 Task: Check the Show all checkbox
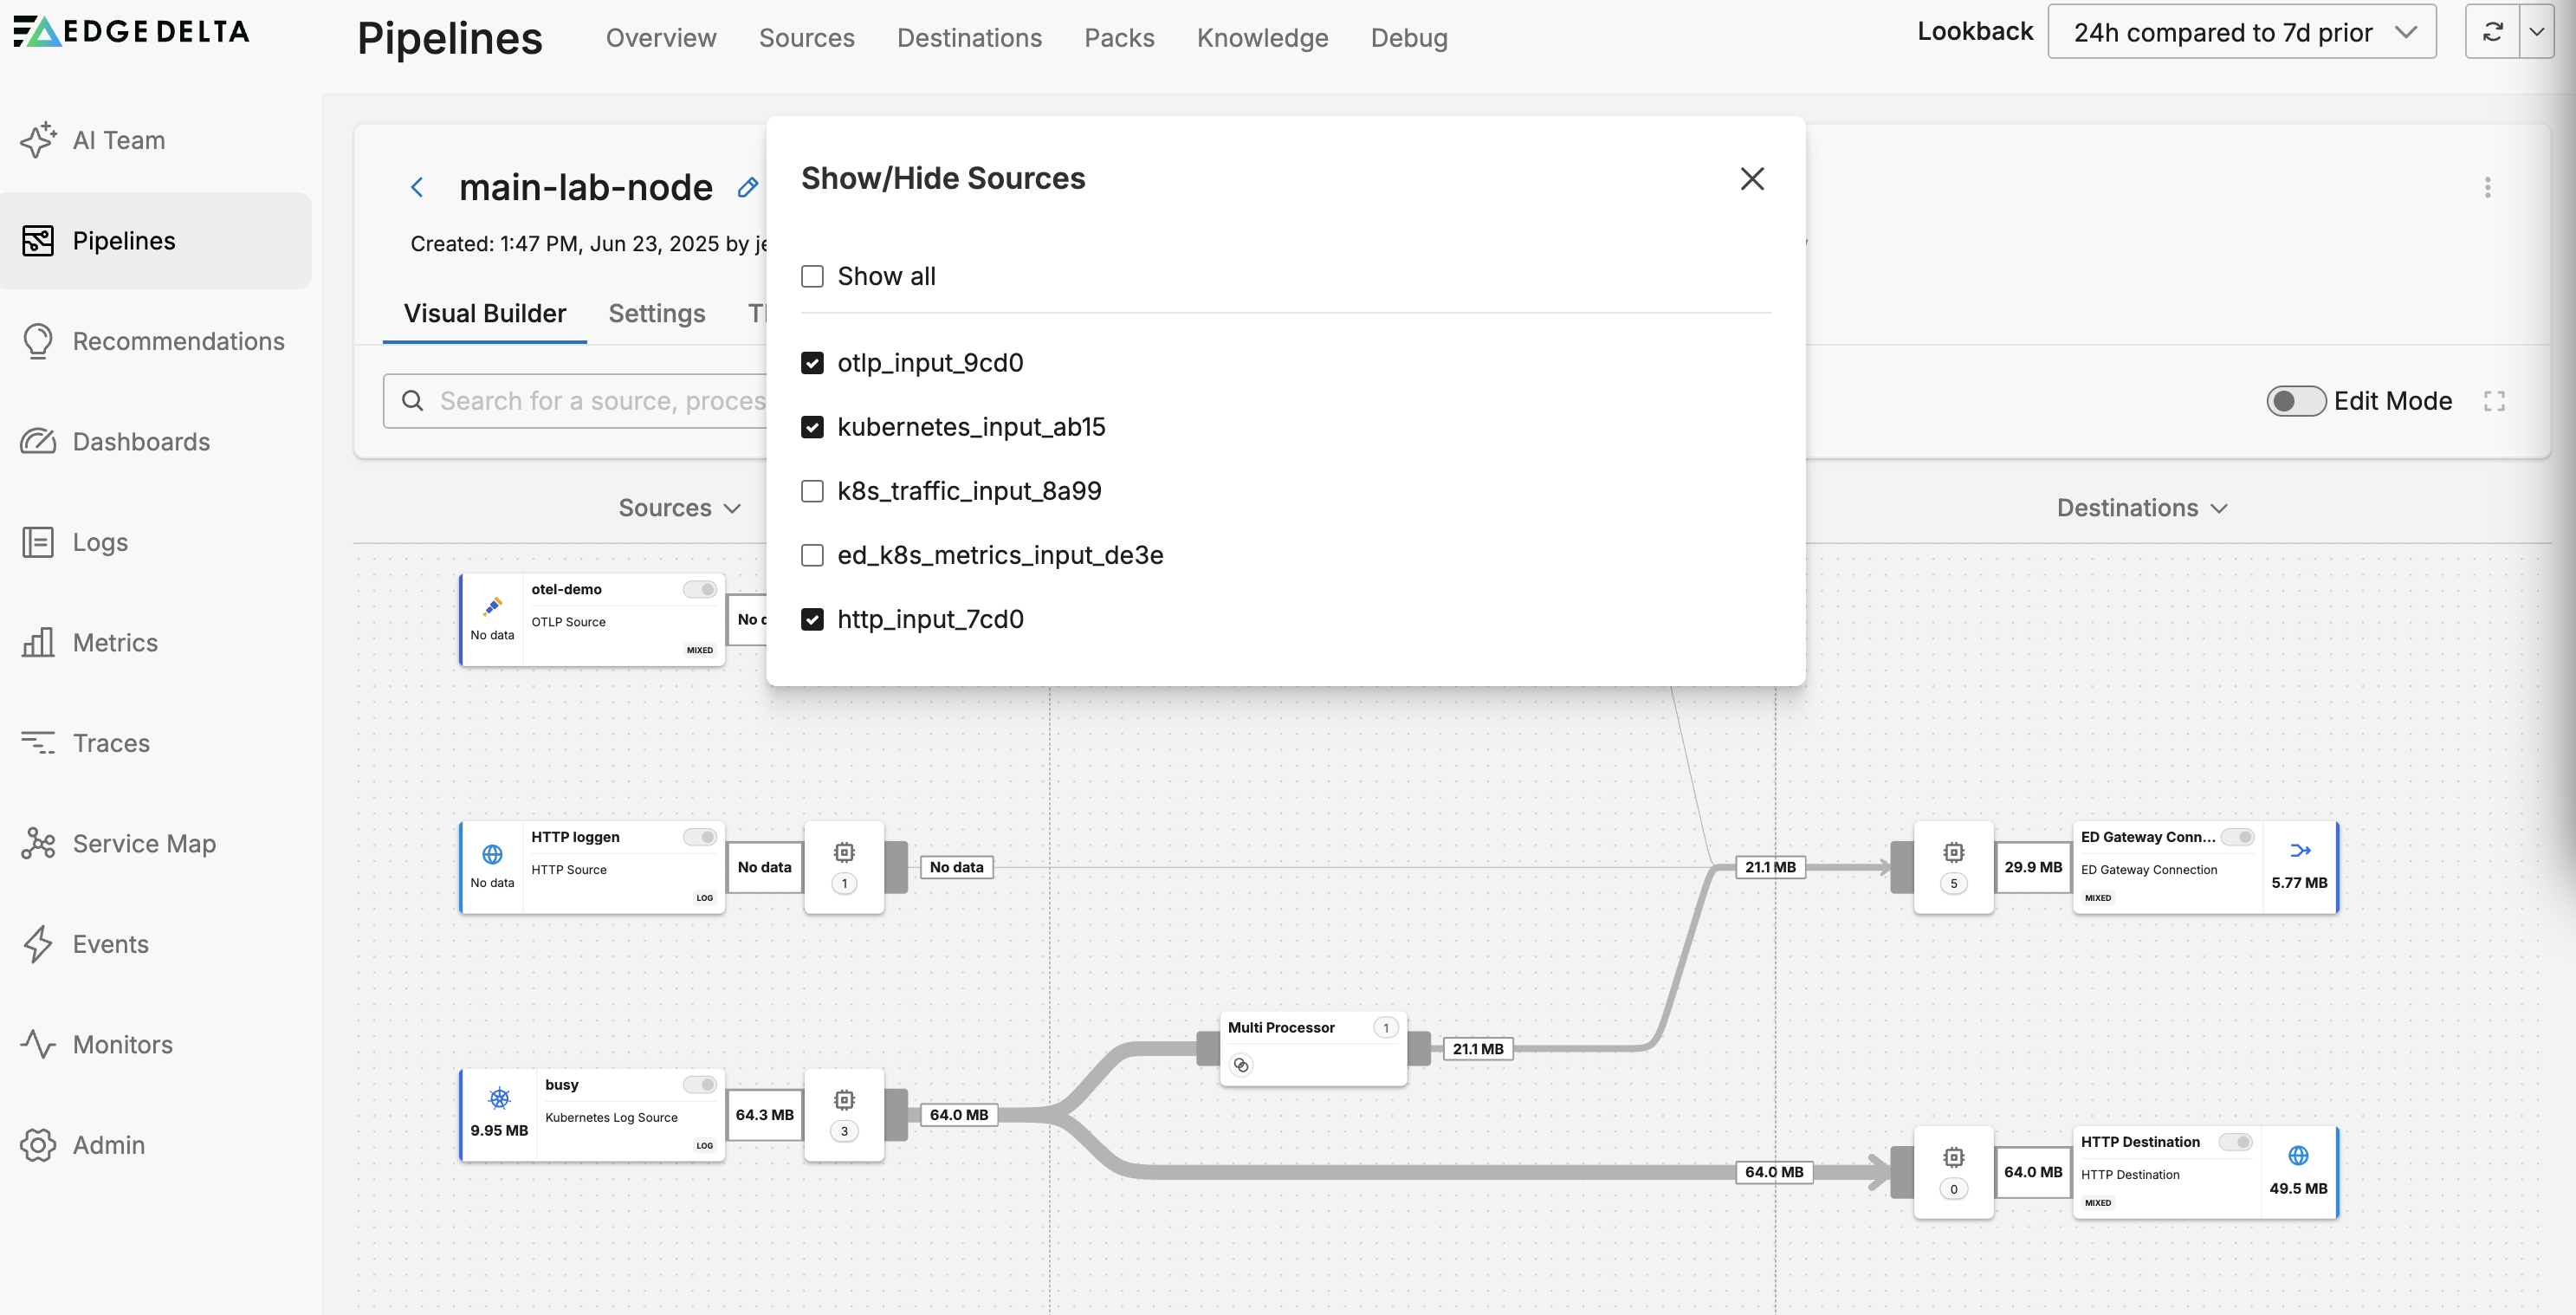coord(812,276)
